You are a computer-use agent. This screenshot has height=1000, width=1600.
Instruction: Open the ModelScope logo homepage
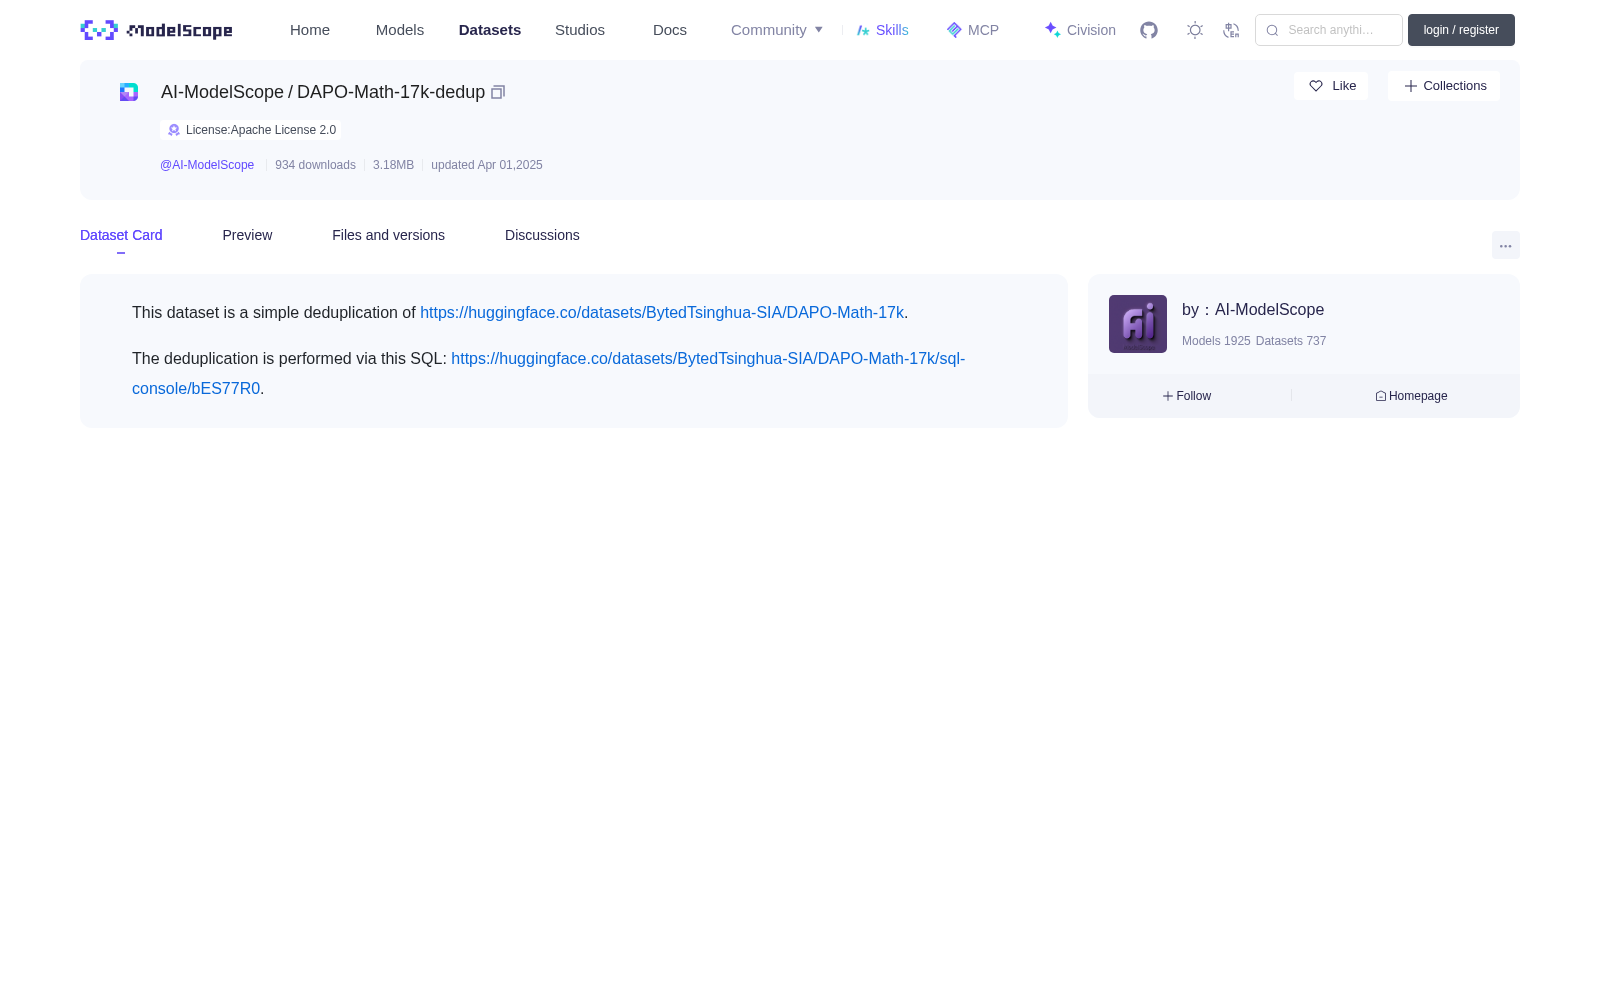pyautogui.click(x=156, y=30)
